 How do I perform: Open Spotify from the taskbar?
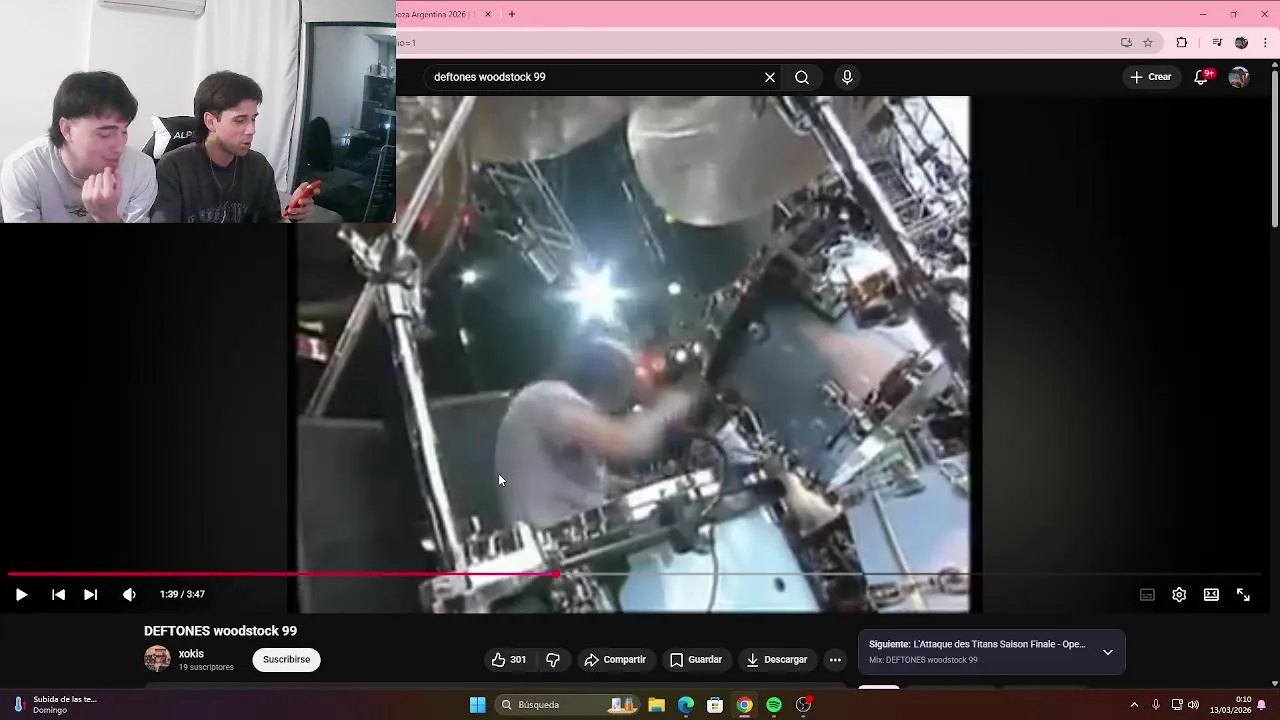[x=774, y=705]
